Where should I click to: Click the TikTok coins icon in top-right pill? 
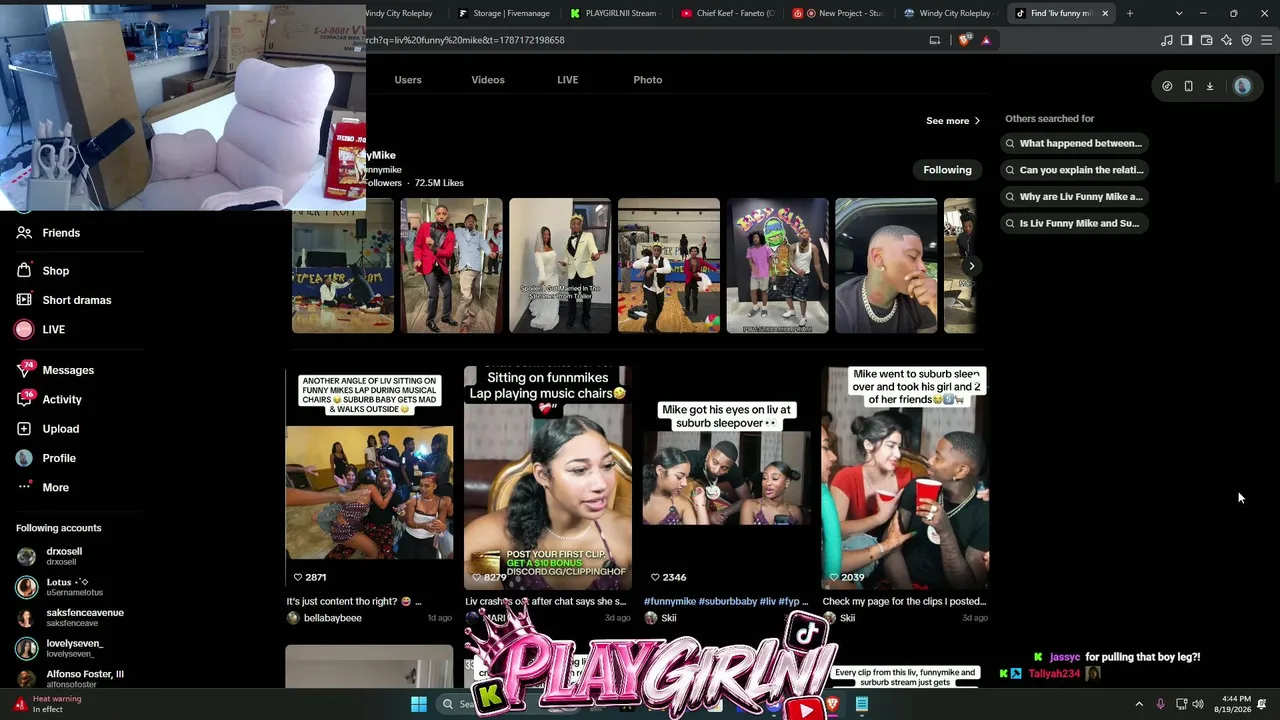pyautogui.click(x=1167, y=86)
